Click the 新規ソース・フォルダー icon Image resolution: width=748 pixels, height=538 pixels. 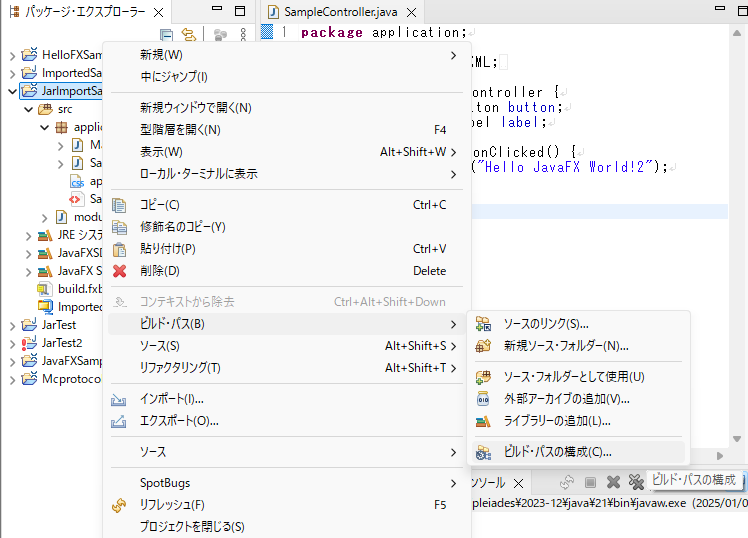[483, 346]
